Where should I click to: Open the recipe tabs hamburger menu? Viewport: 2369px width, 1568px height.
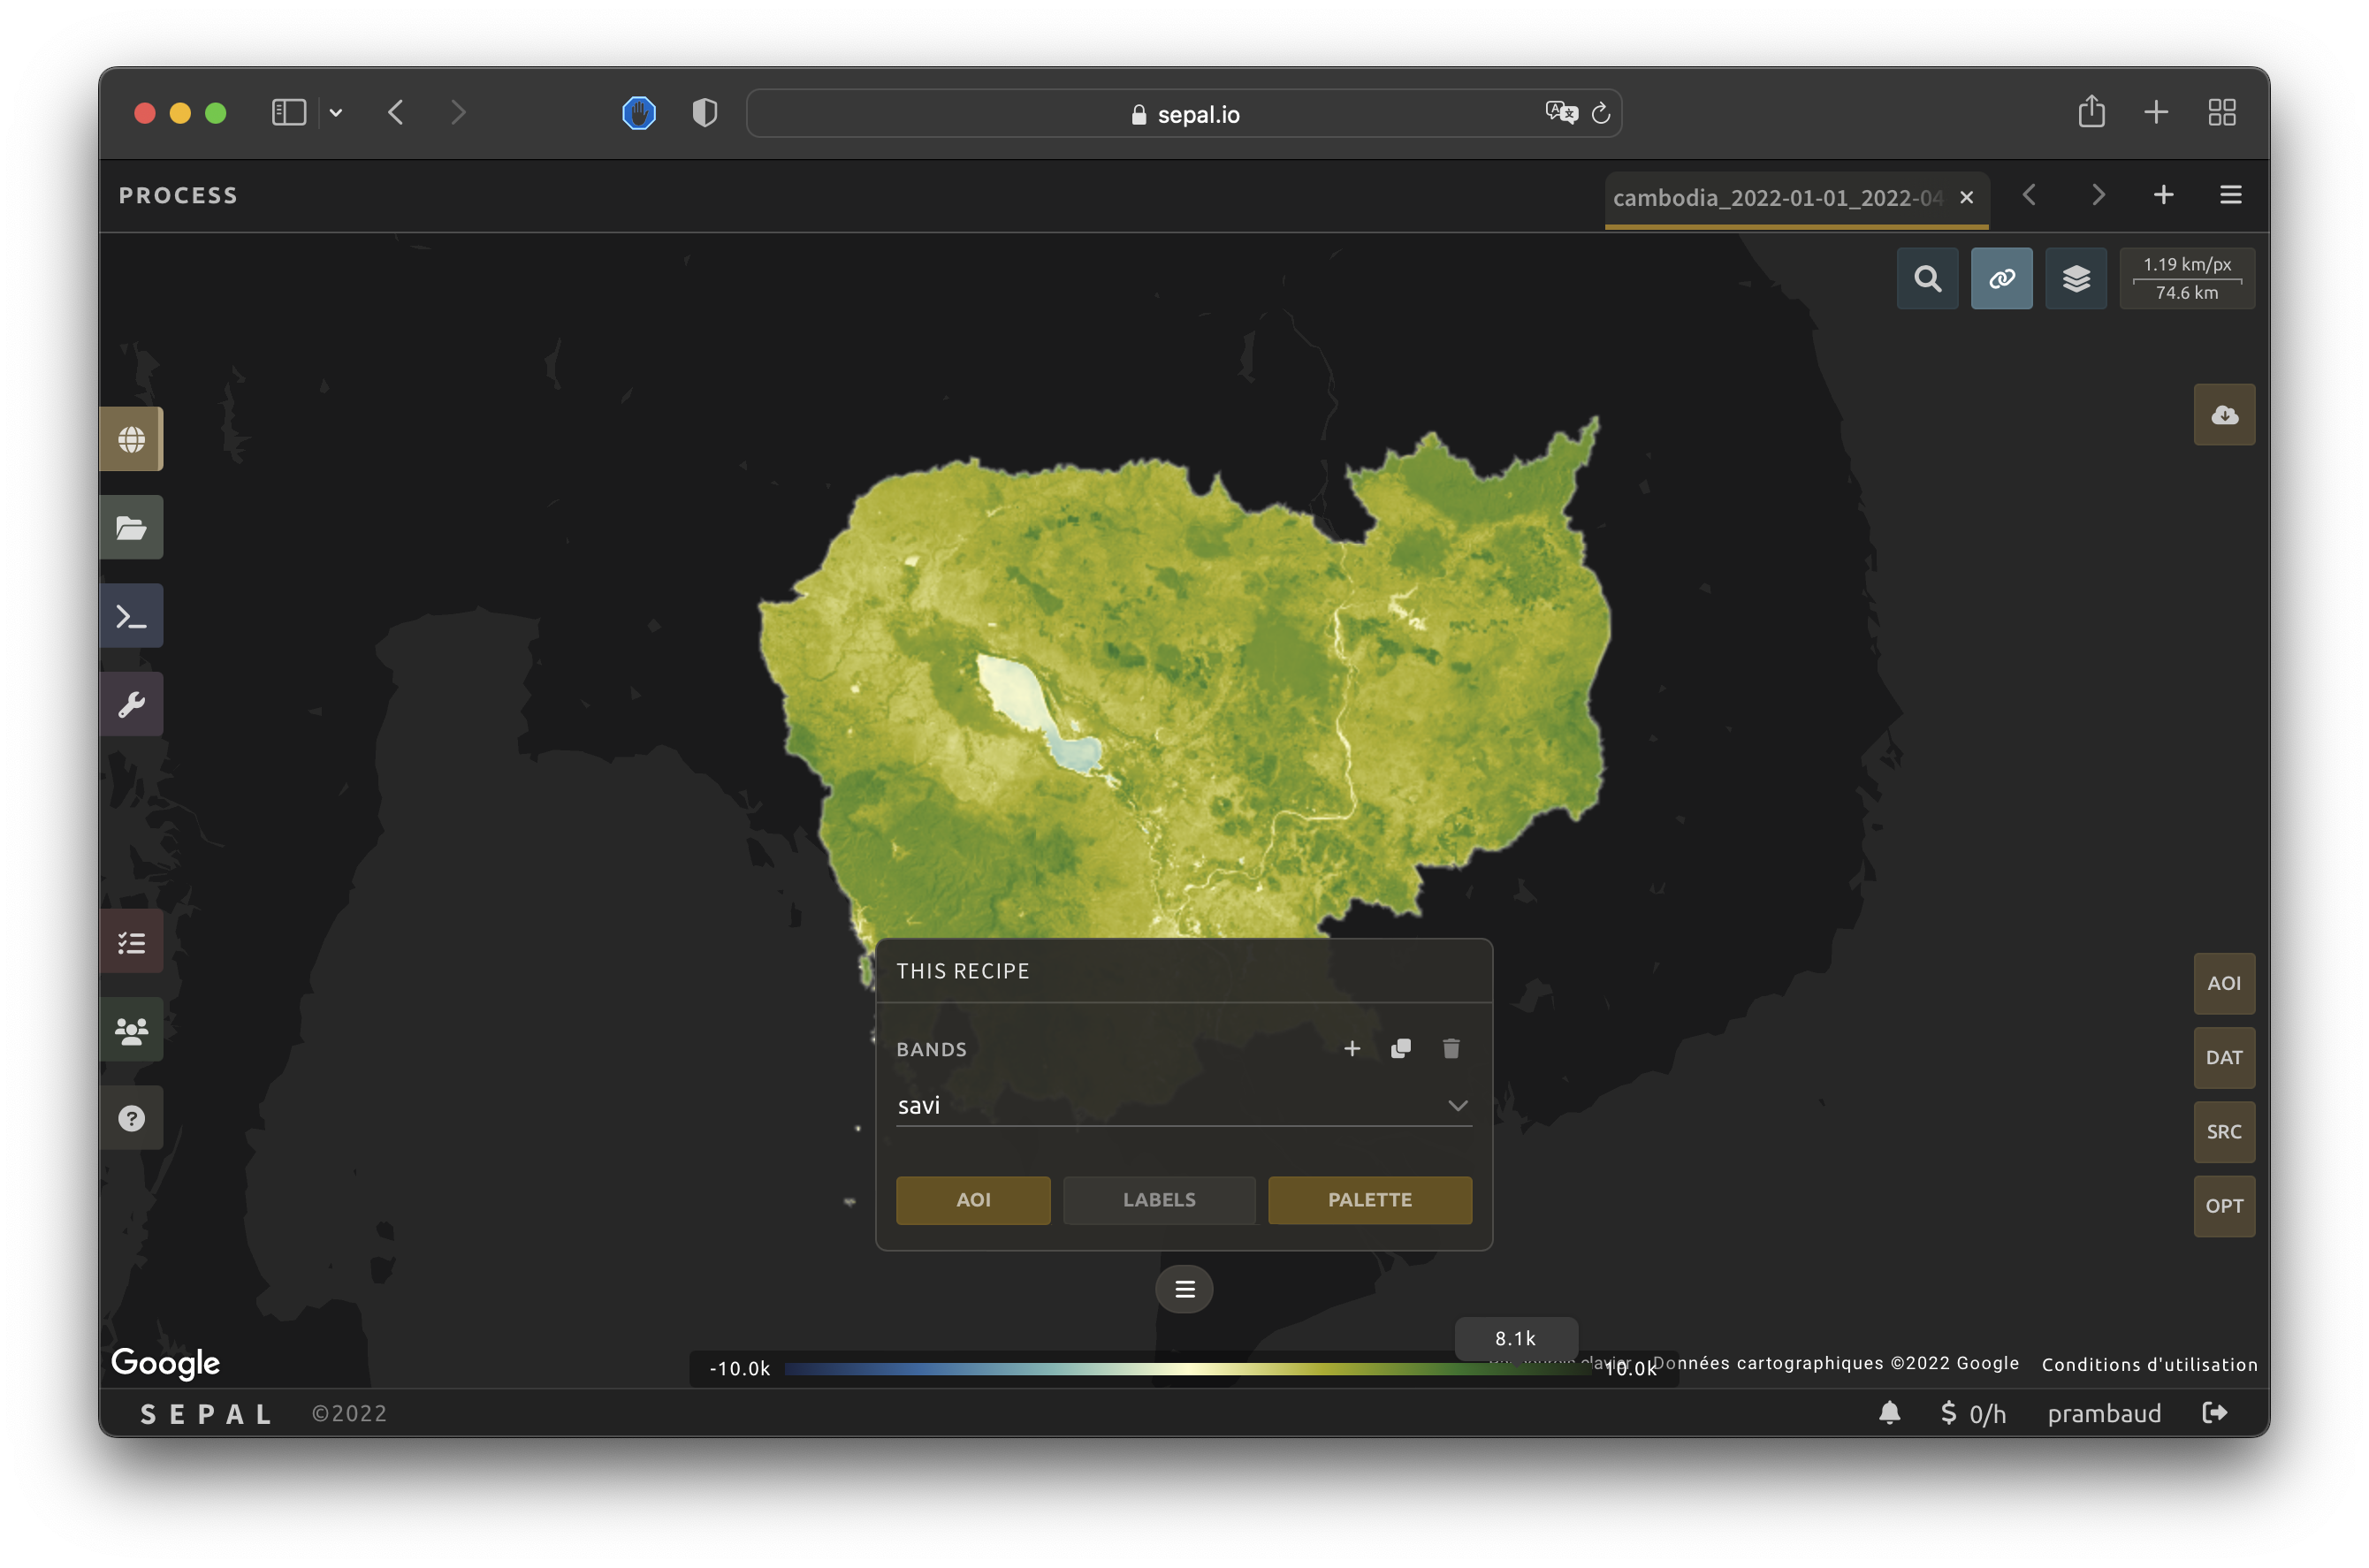pyautogui.click(x=2230, y=195)
